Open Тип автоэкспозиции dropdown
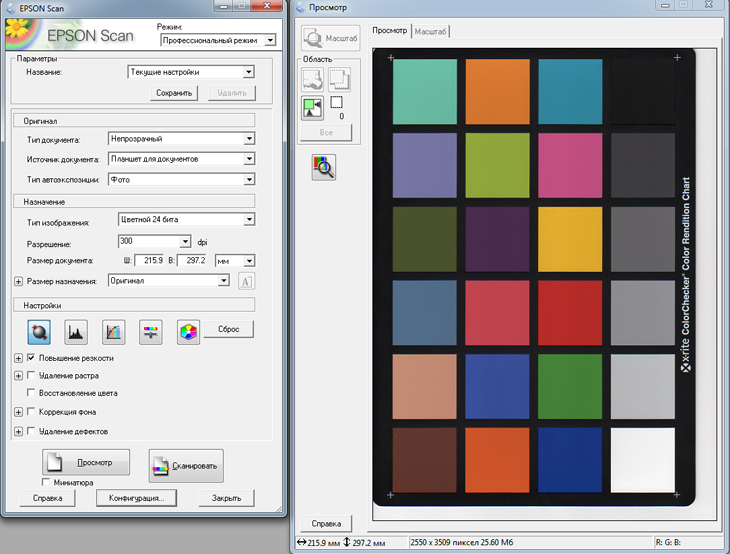 pos(182,179)
